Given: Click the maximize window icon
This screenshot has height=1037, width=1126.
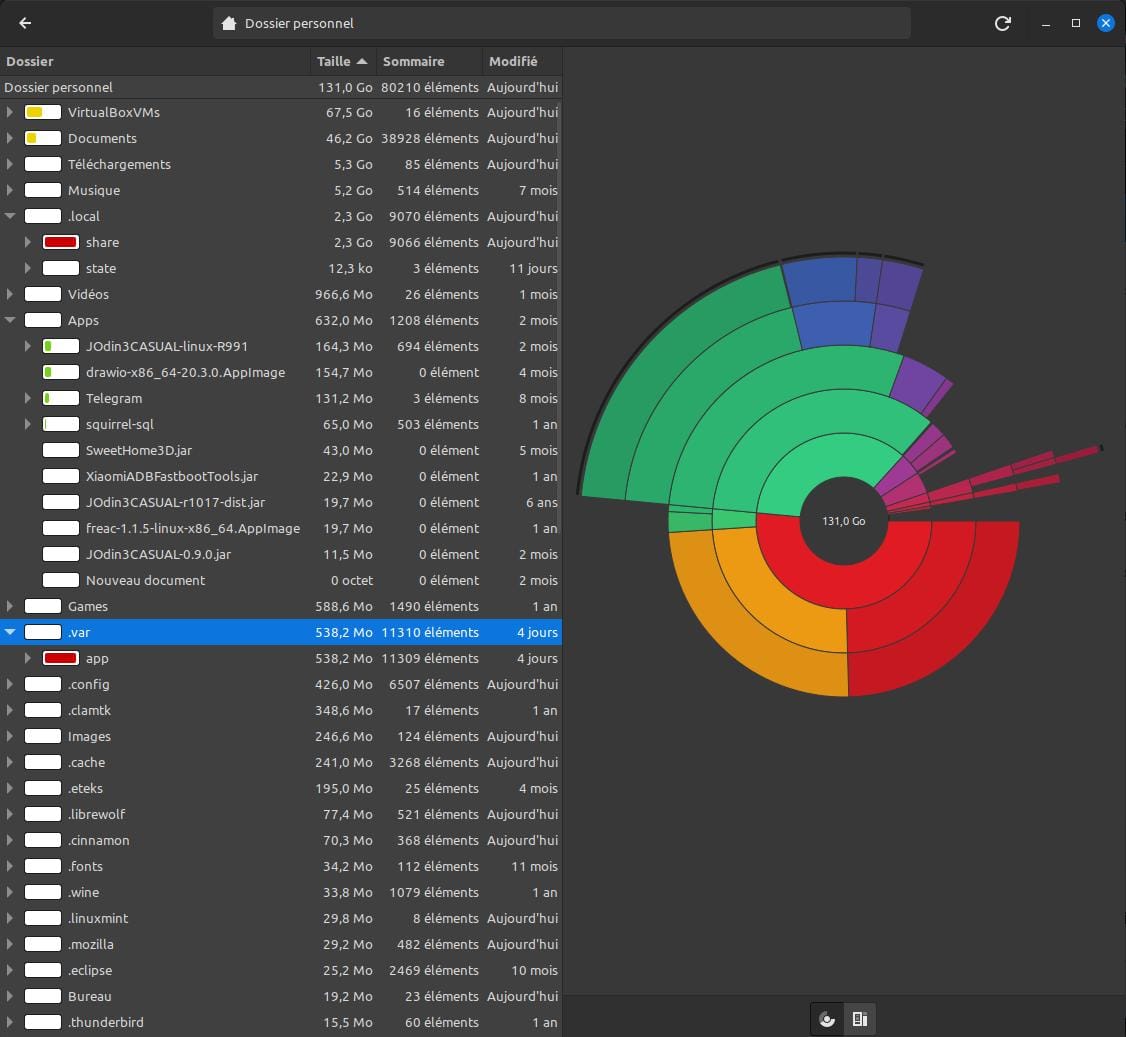Looking at the screenshot, I should 1076,23.
